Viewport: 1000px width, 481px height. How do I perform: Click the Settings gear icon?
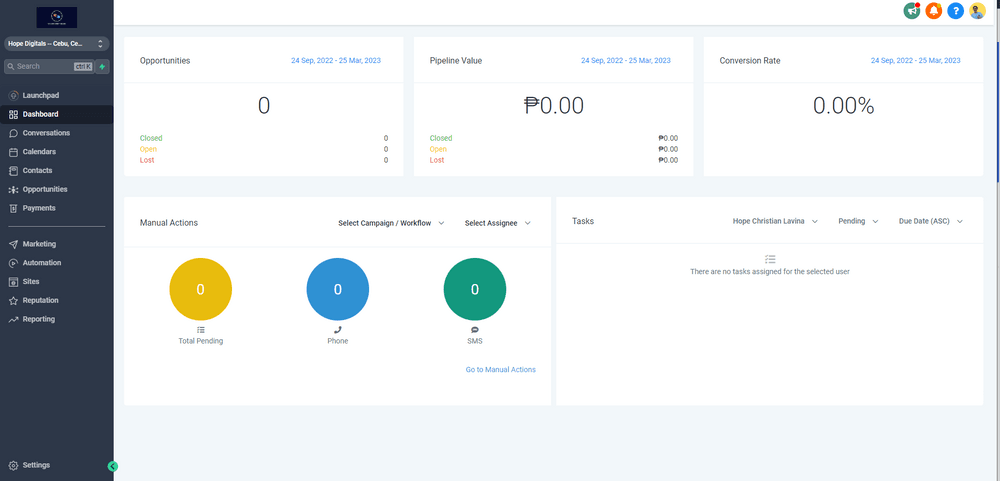13,466
